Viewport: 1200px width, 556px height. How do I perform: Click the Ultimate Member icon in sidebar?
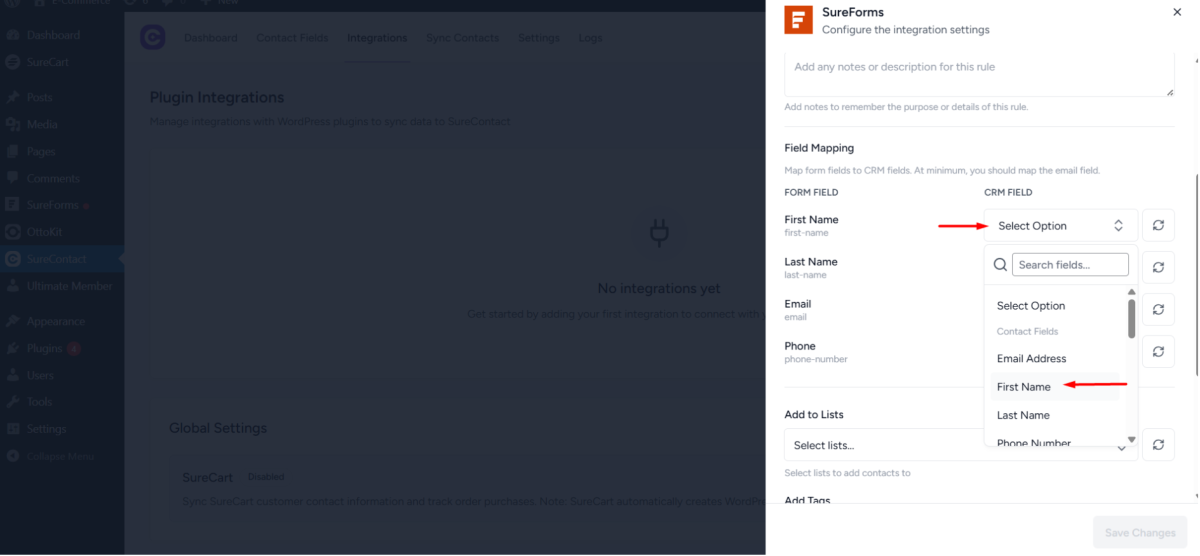[x=12, y=286]
